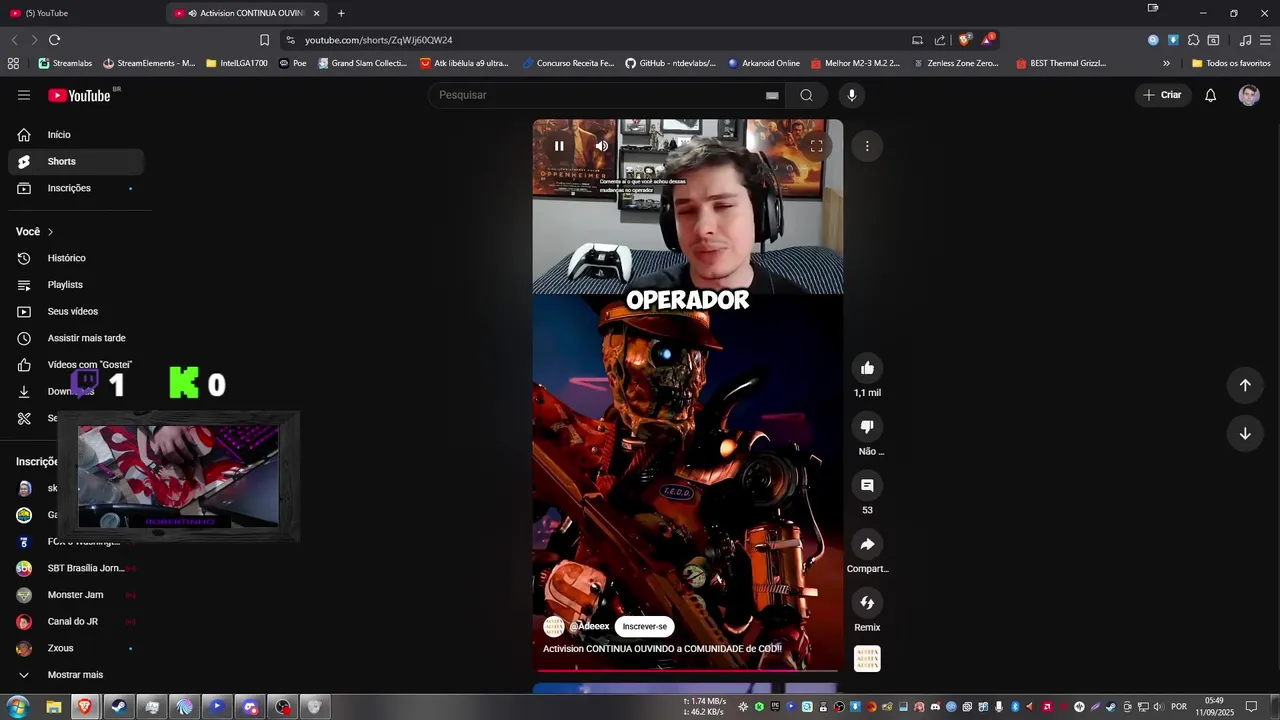Screen dimensions: 1280x720
Task: Show more bookmarks with the chevron
Action: click(1166, 63)
